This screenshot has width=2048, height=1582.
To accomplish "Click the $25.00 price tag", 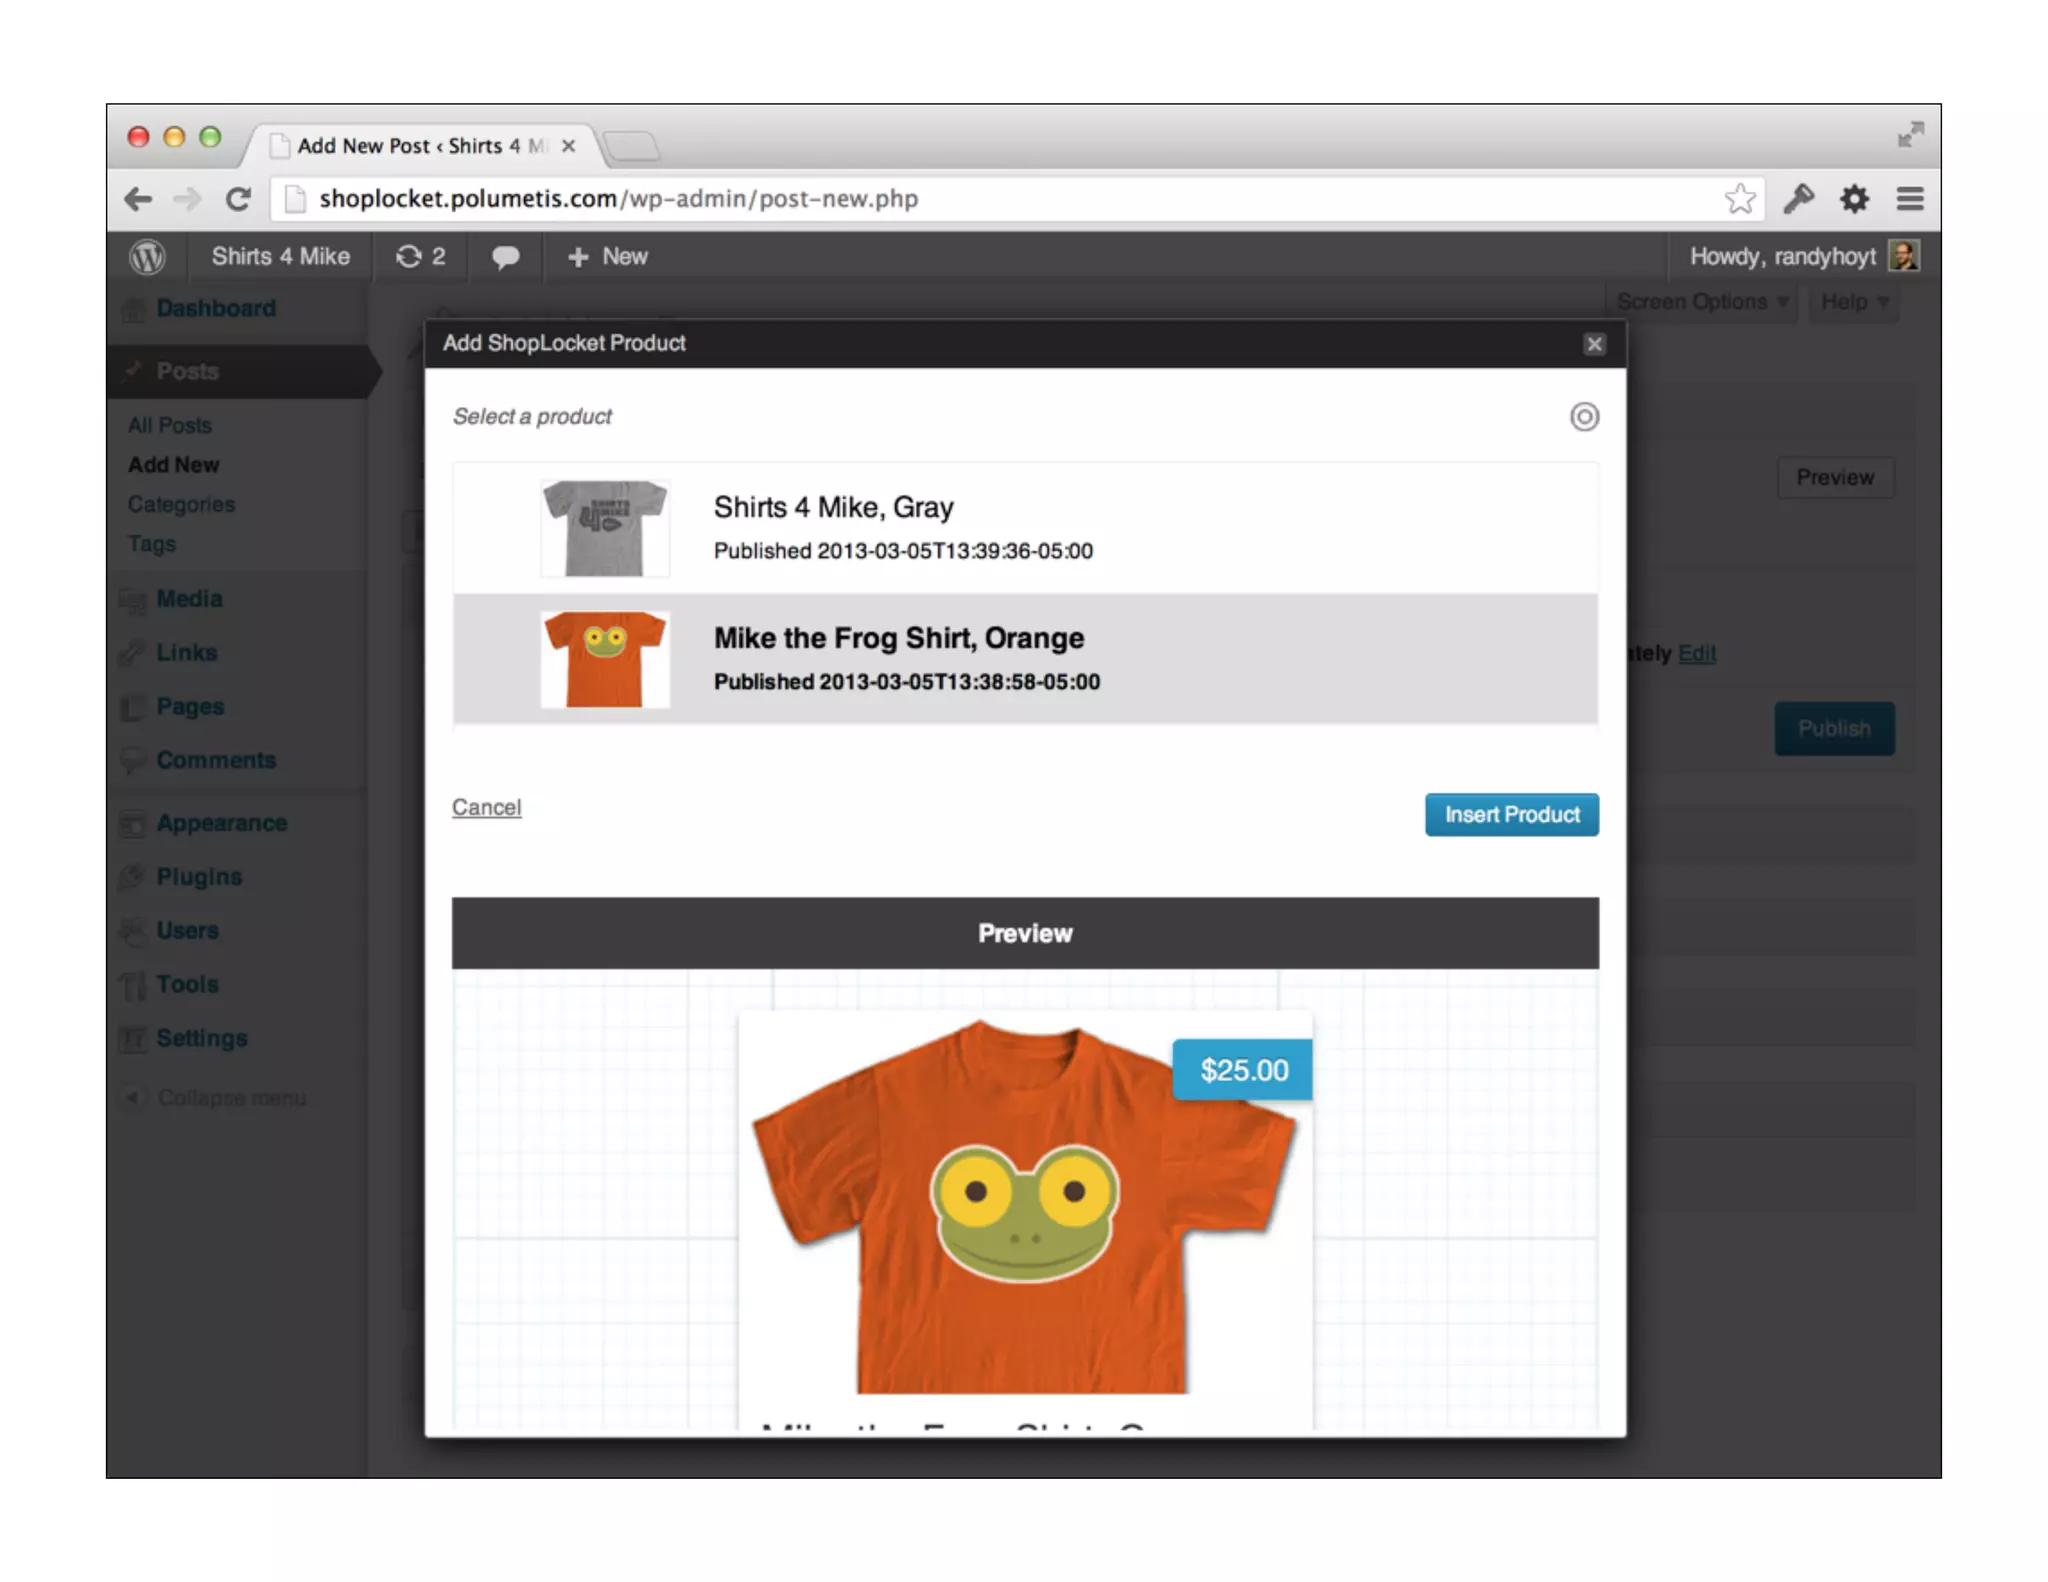I will pyautogui.click(x=1243, y=1070).
